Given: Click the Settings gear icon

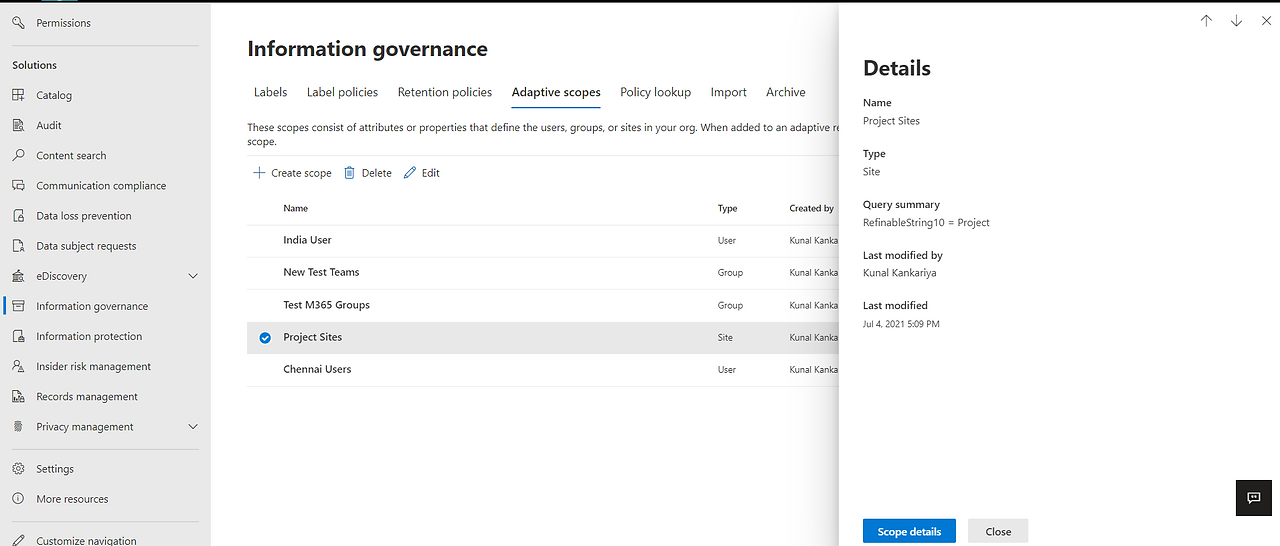Looking at the screenshot, I should pyautogui.click(x=18, y=468).
